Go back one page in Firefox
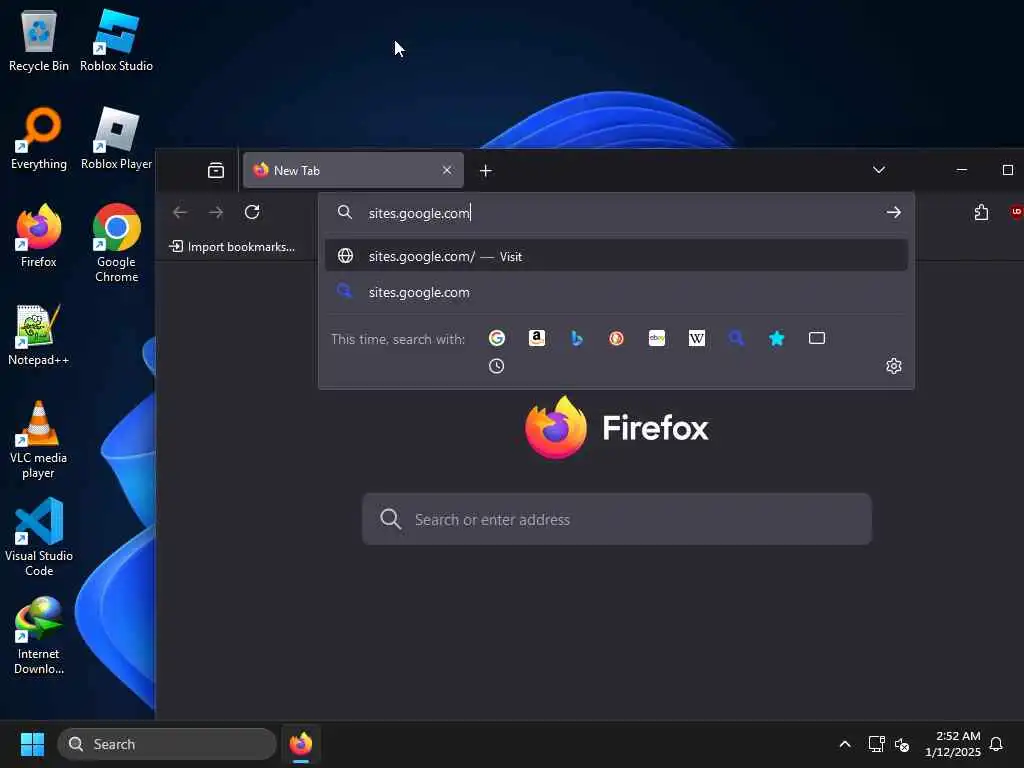The image size is (1024, 768). pyautogui.click(x=180, y=212)
